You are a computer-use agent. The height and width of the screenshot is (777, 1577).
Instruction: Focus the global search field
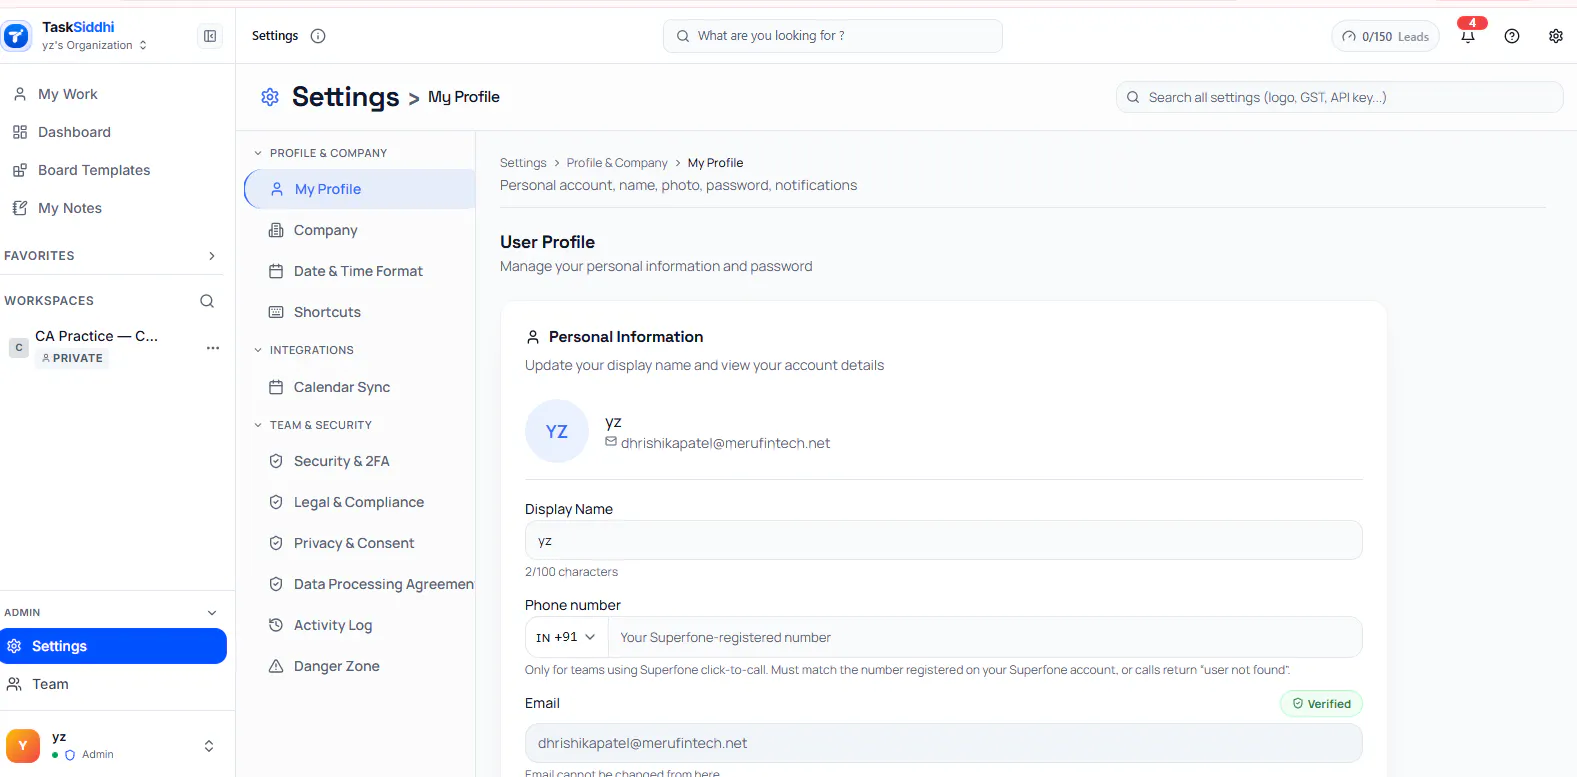click(833, 36)
